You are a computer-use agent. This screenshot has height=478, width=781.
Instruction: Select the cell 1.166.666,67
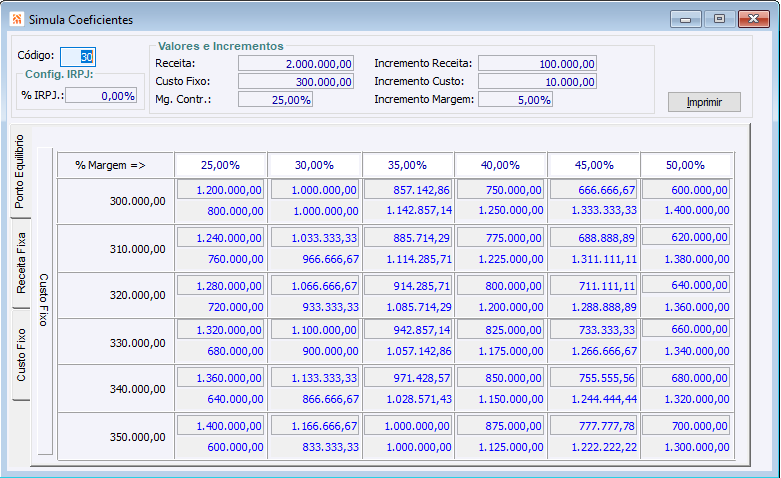tap(315, 426)
